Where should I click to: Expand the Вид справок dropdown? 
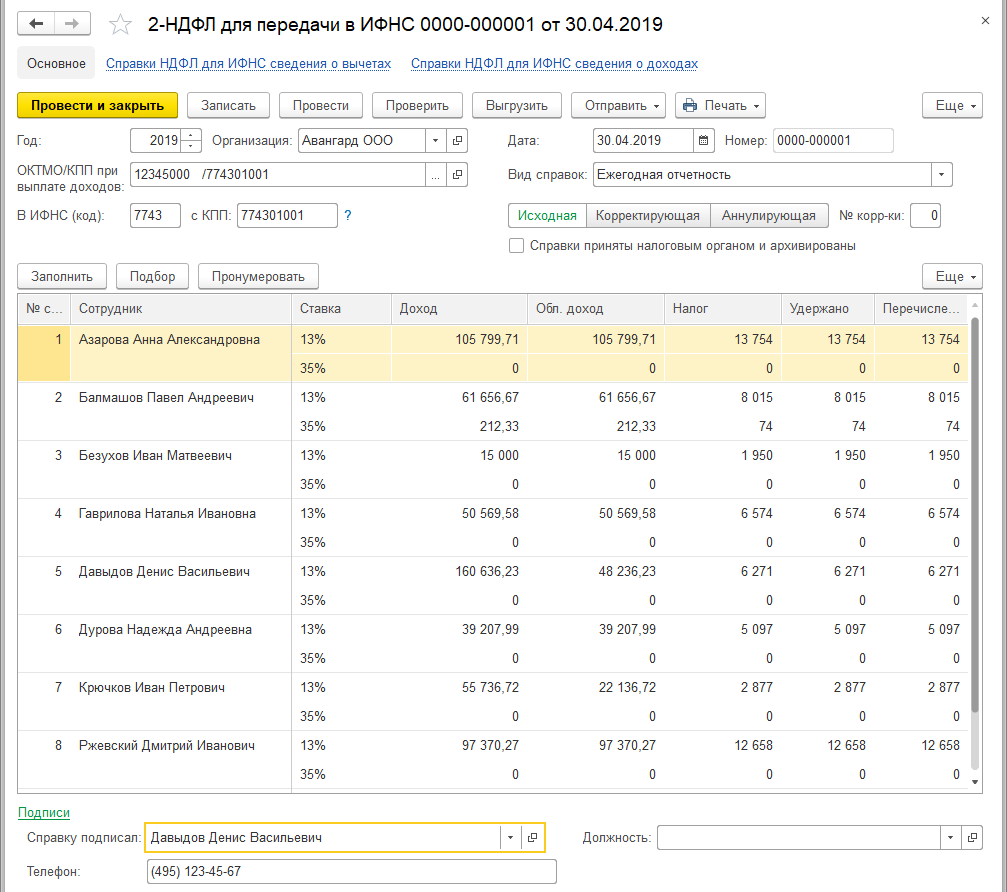[x=941, y=175]
